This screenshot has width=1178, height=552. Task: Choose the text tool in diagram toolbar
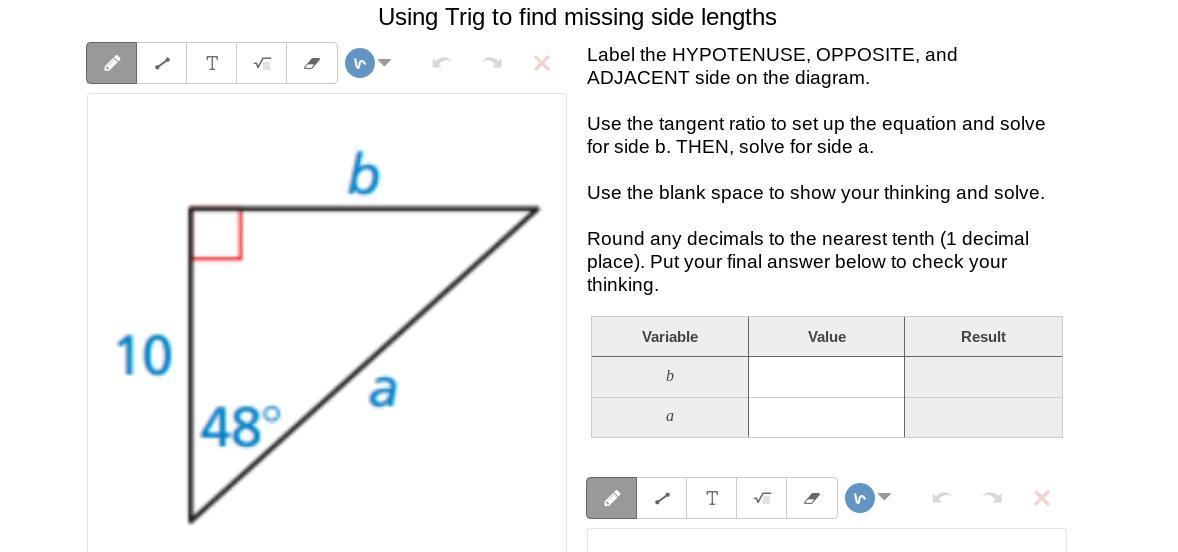coord(212,63)
